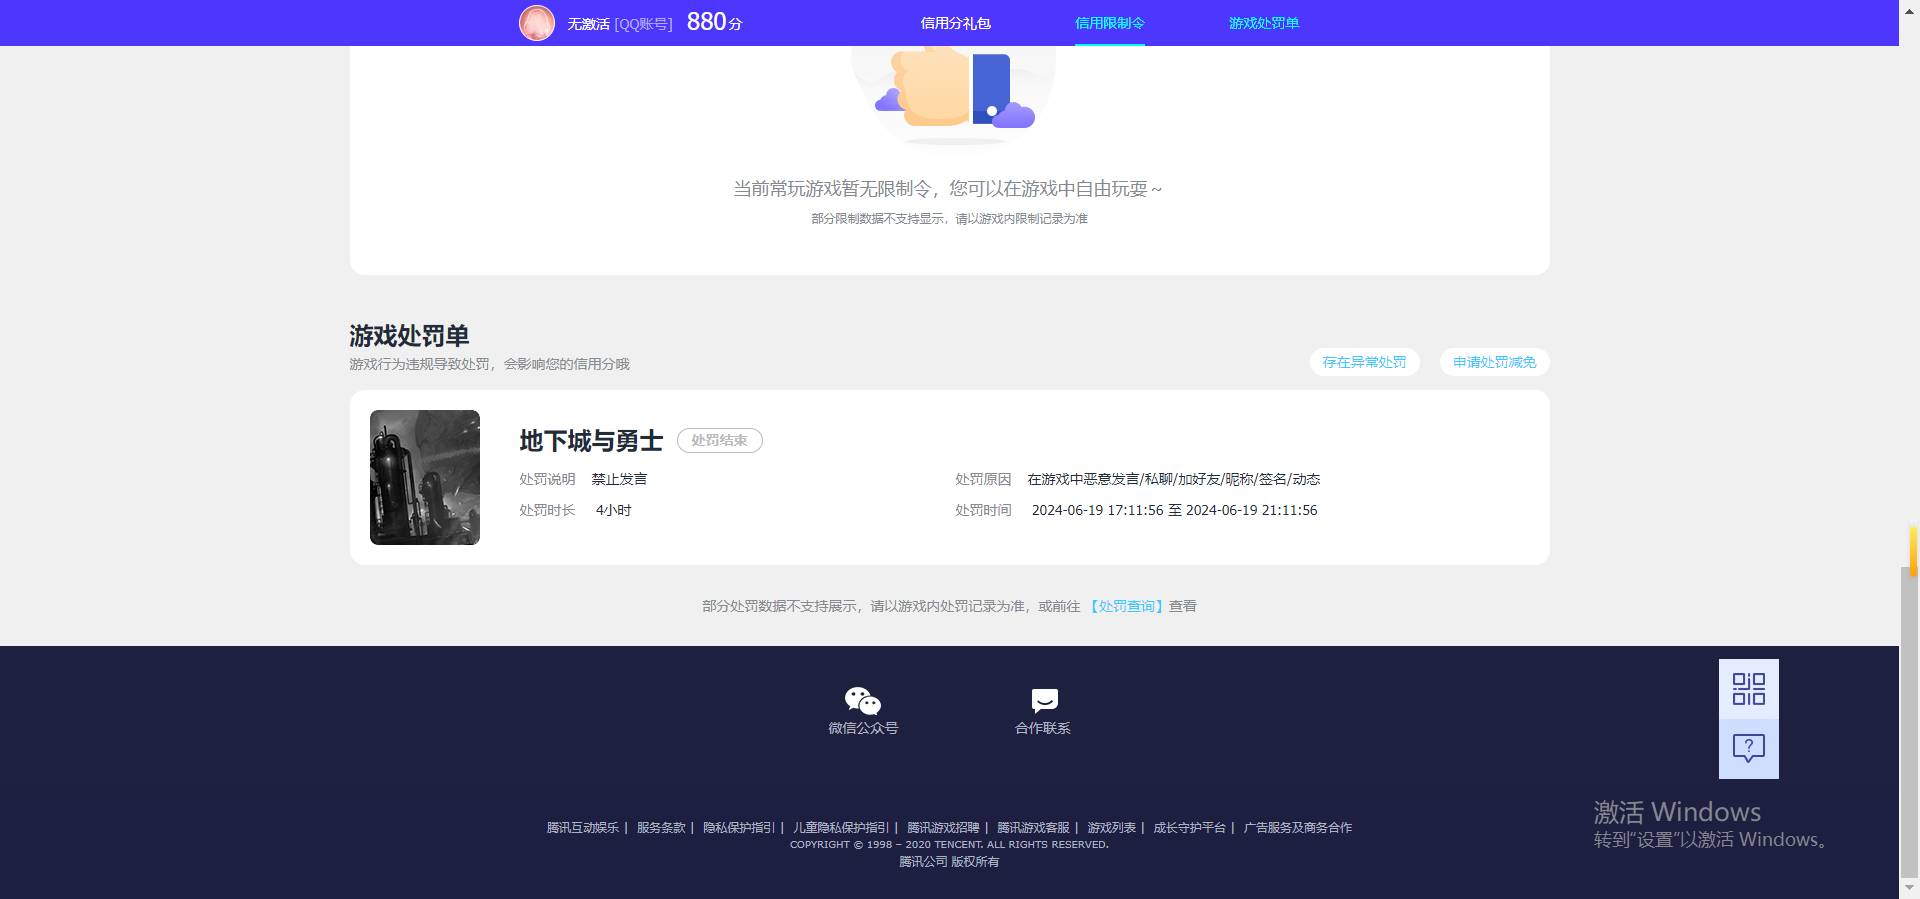Click 存在异常处罚 button

(1364, 362)
